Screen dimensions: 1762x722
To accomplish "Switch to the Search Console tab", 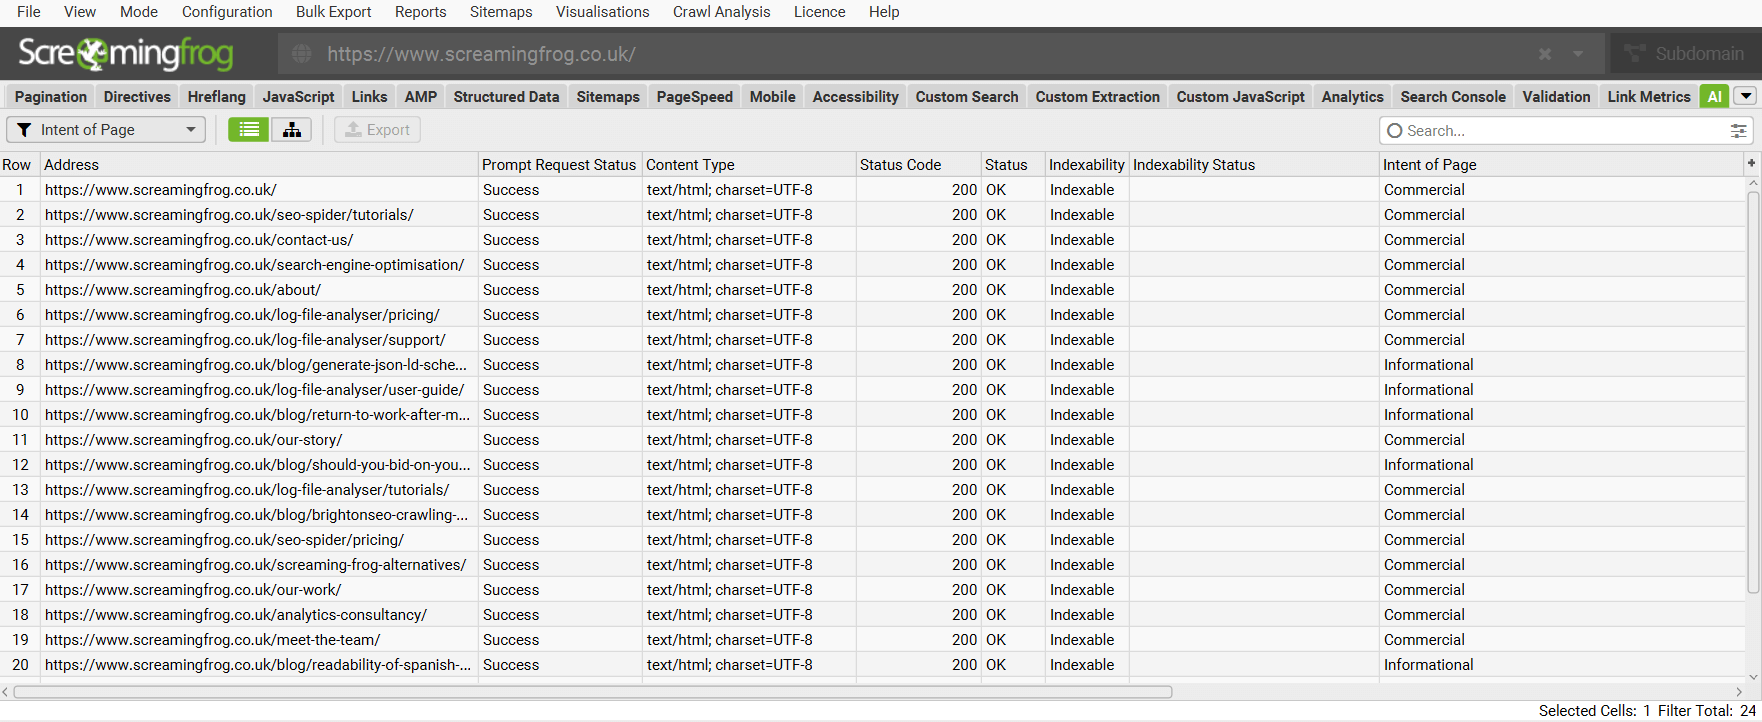I will coord(1452,97).
